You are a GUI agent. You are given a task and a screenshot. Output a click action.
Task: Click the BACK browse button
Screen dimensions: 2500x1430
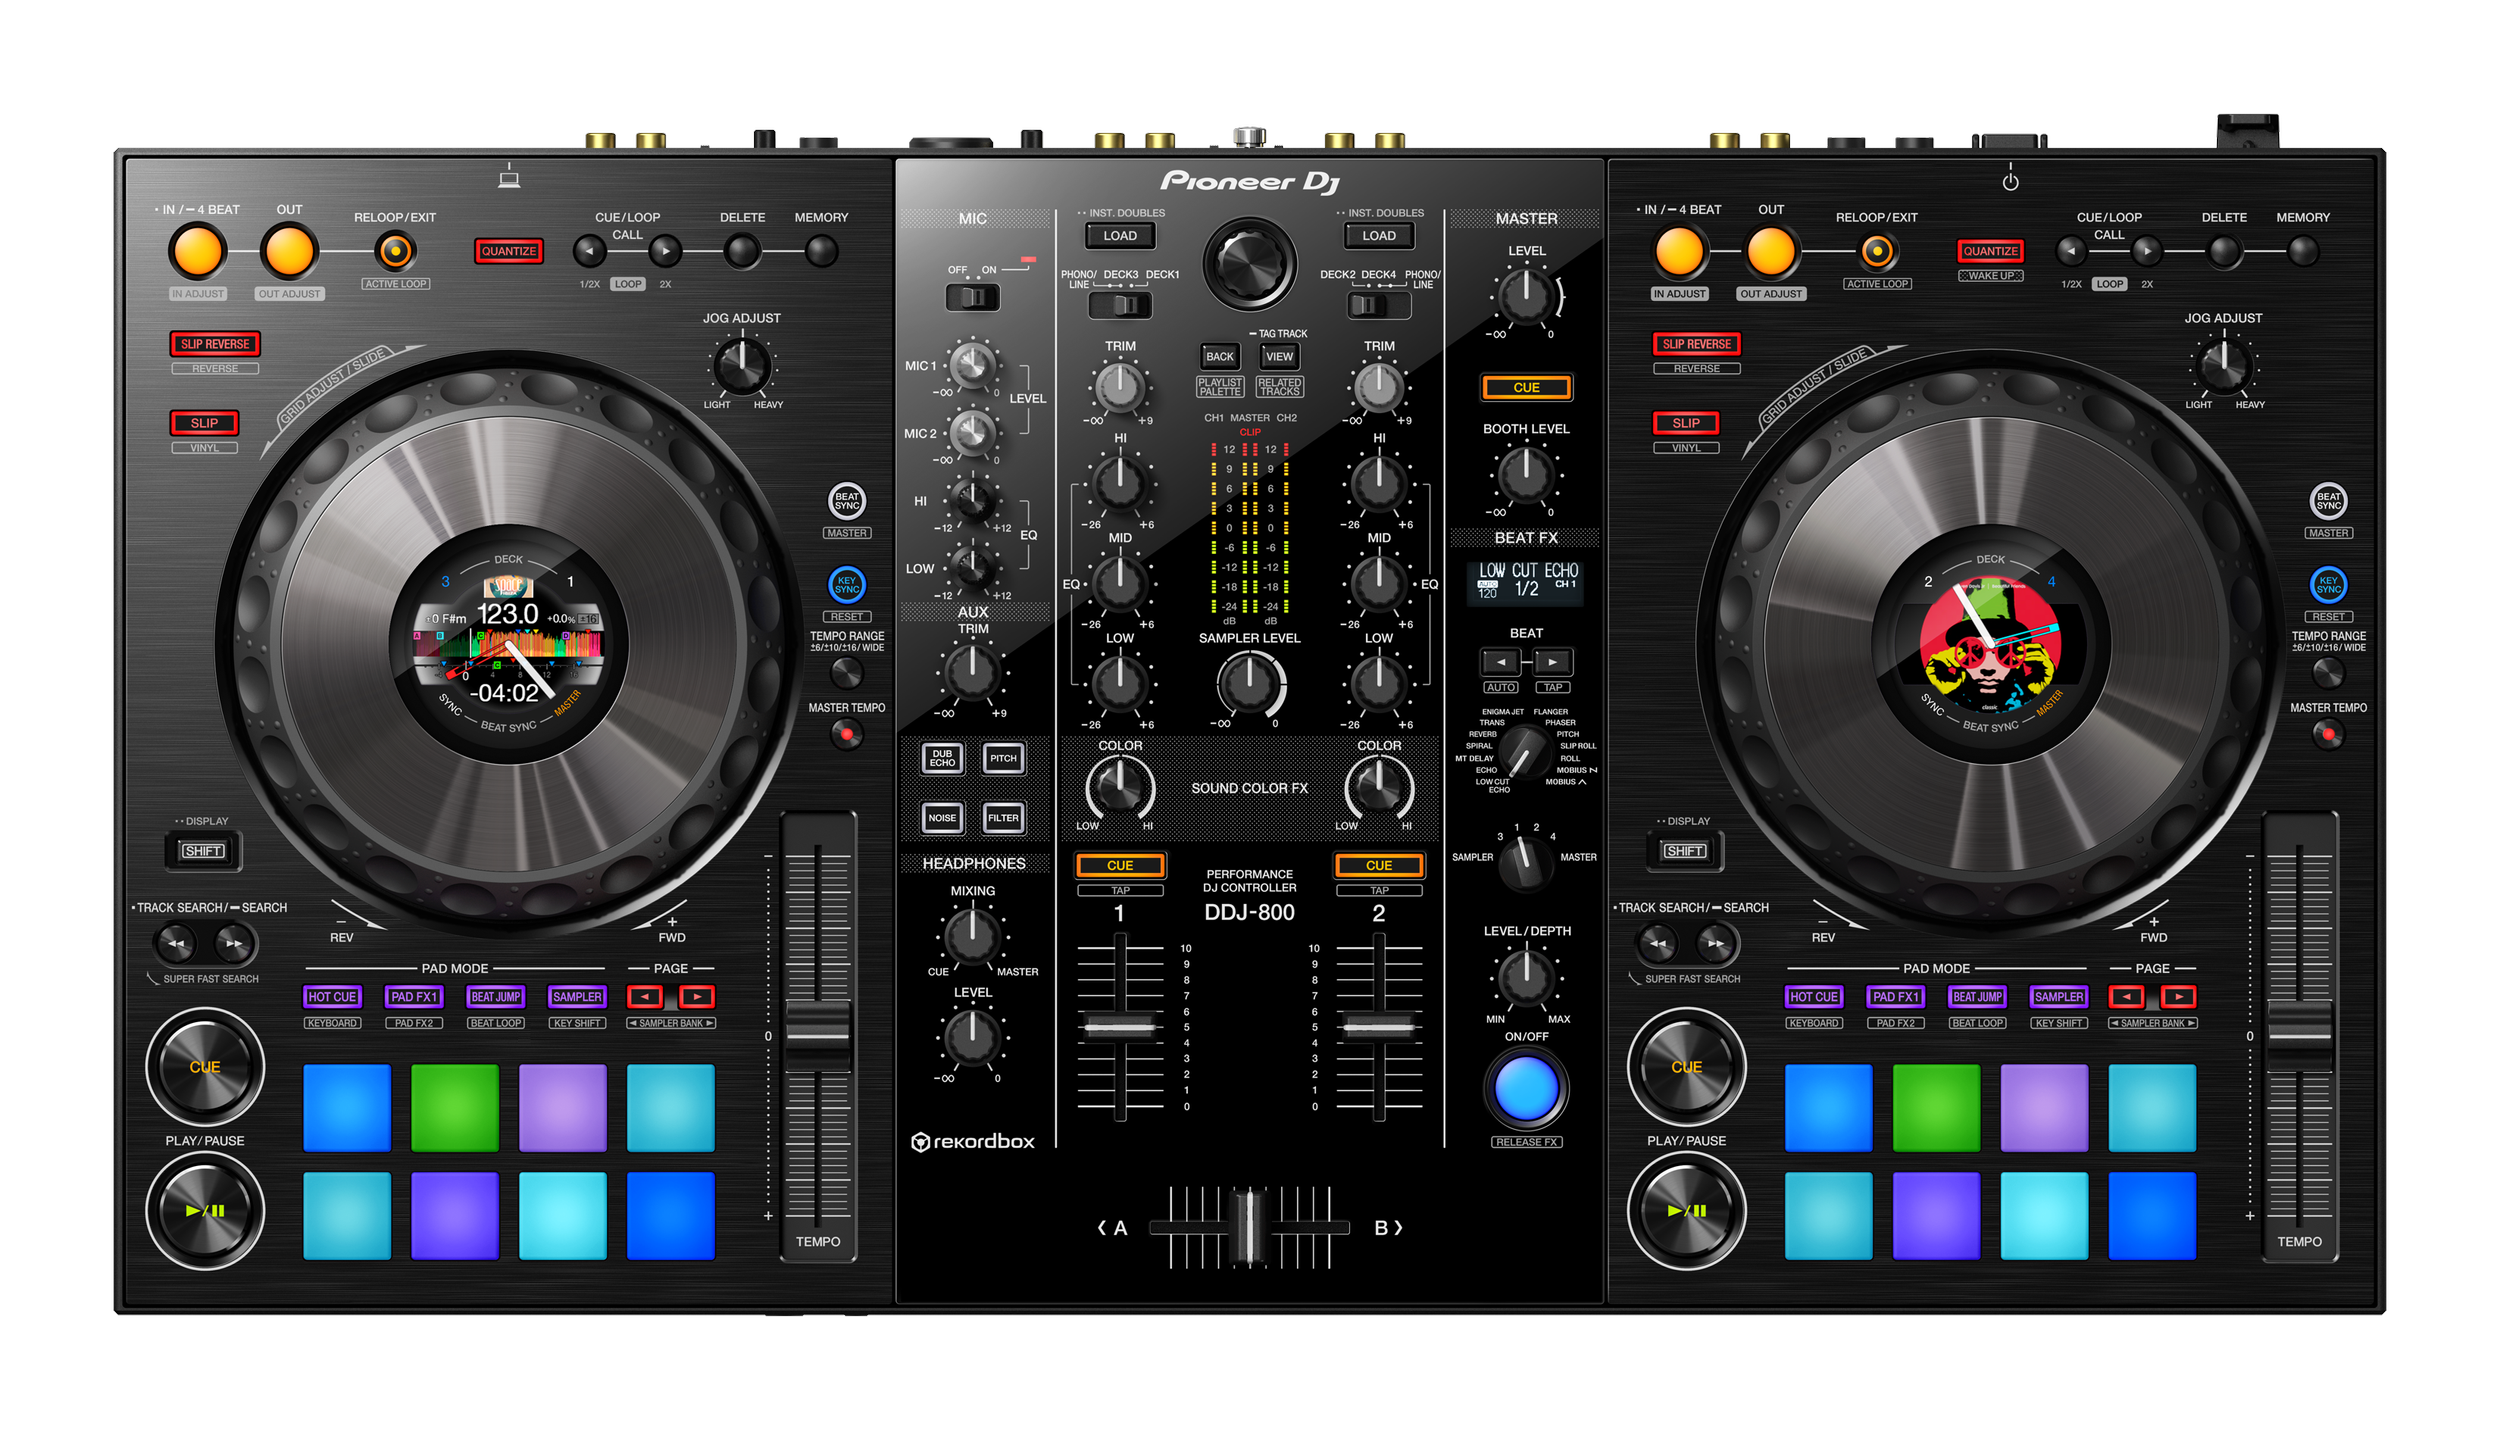pos(1219,356)
